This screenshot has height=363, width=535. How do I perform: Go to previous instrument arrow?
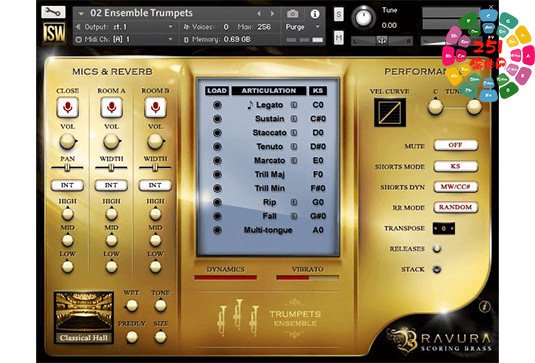point(259,14)
